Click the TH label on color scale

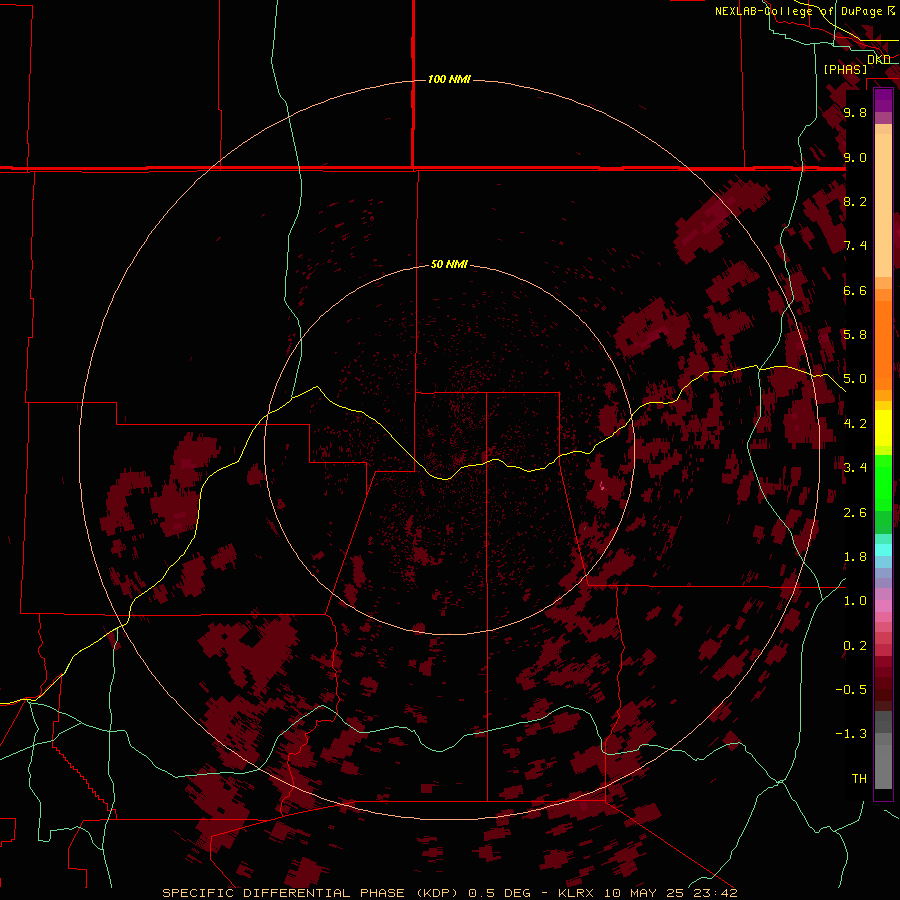(x=859, y=779)
